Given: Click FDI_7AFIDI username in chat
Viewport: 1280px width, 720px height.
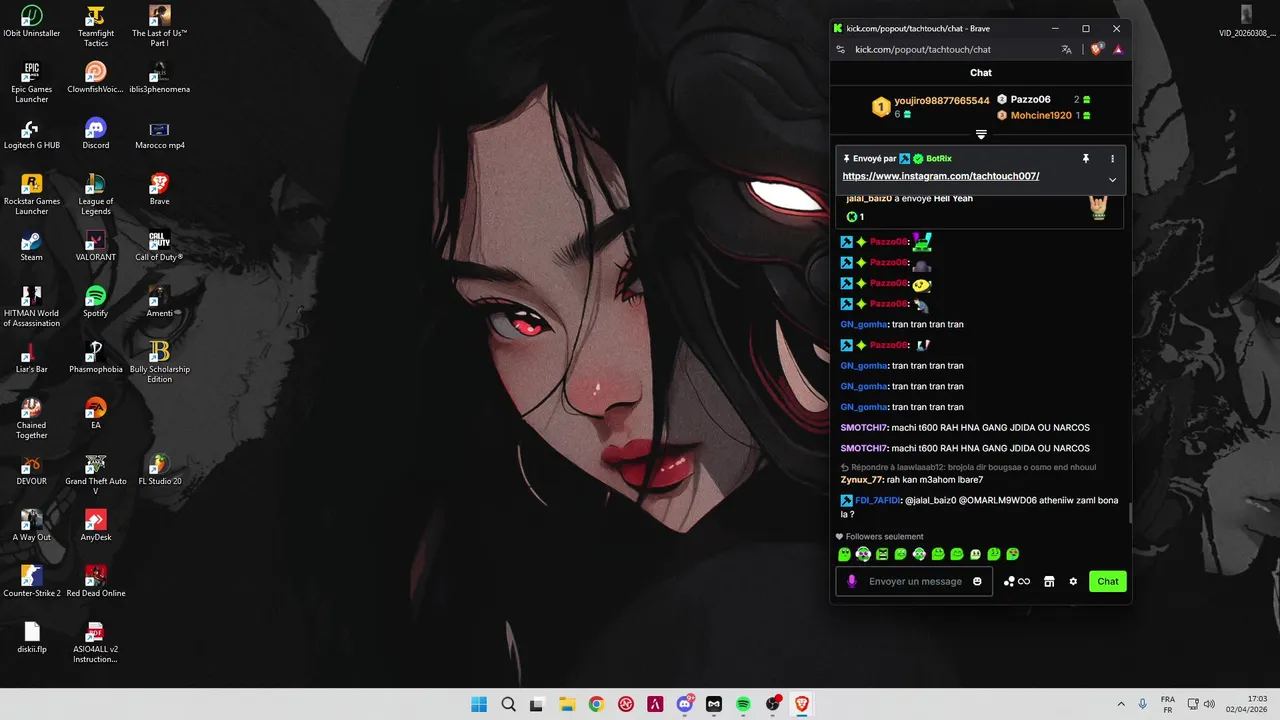Looking at the screenshot, I should tap(877, 500).
